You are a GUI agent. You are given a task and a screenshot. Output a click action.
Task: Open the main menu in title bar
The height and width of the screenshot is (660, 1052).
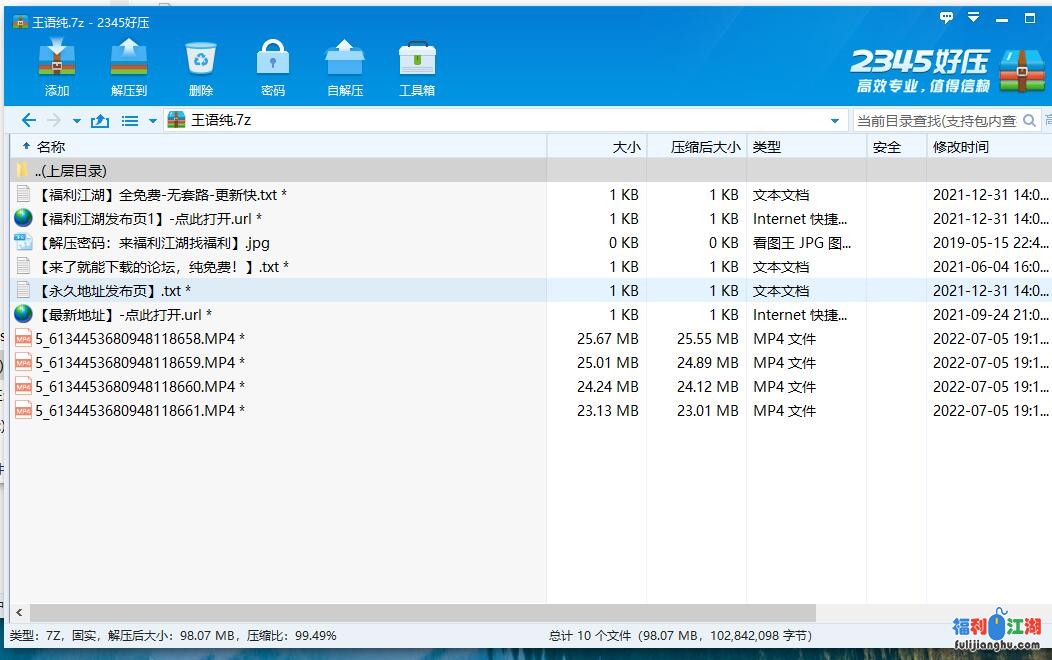tap(971, 18)
